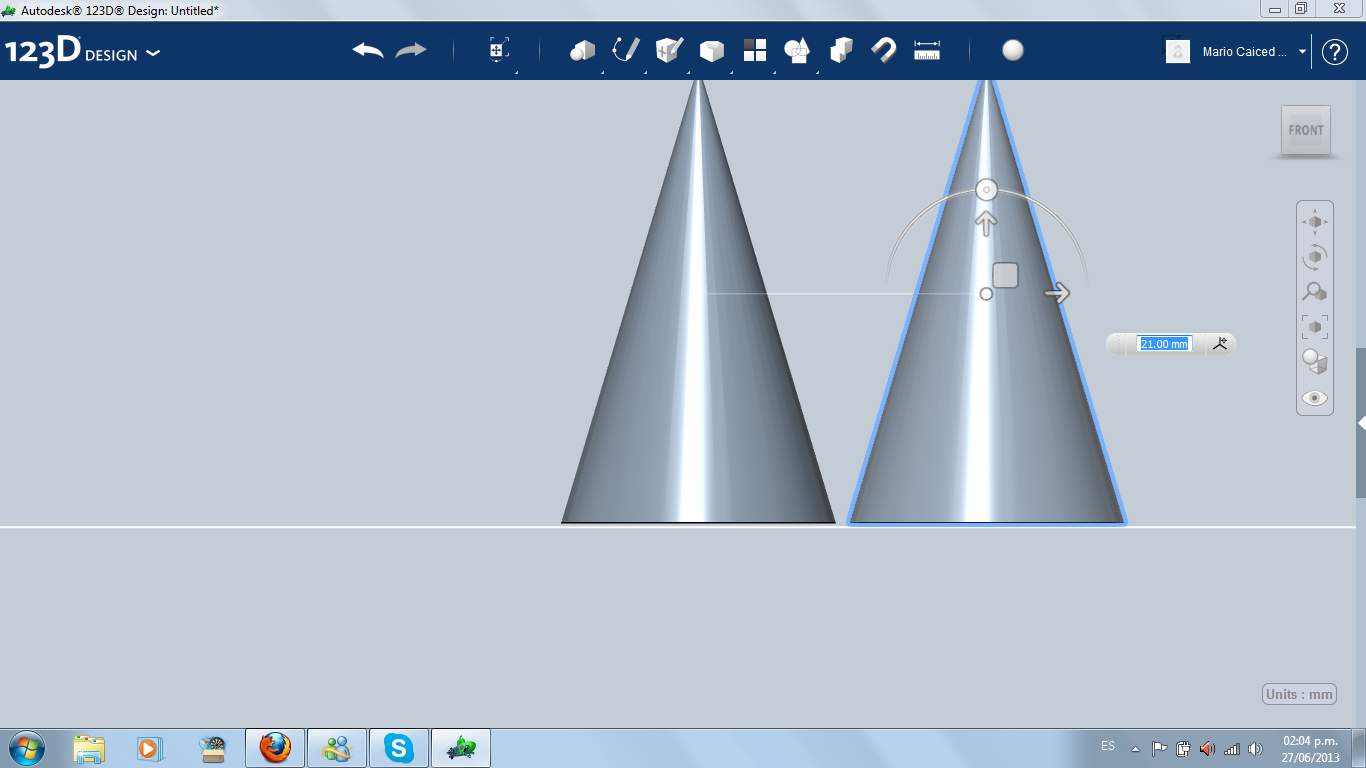
Task: Open Windows Explorer from taskbar
Action: (89, 748)
